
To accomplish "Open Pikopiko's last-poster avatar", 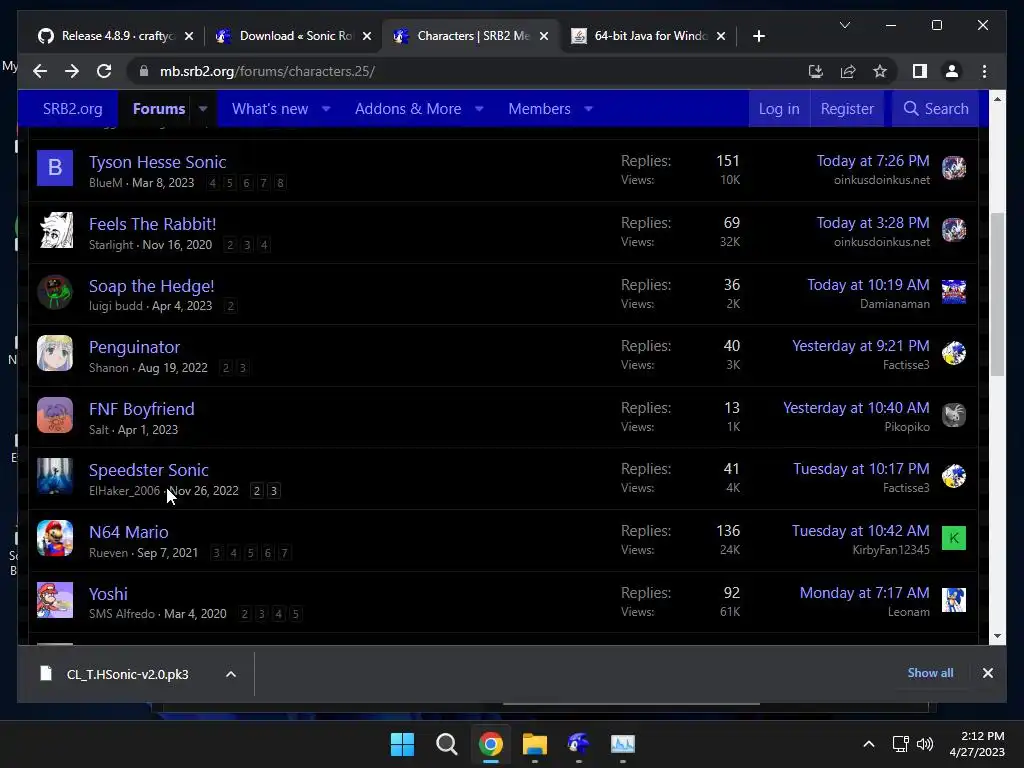I will tap(953, 415).
